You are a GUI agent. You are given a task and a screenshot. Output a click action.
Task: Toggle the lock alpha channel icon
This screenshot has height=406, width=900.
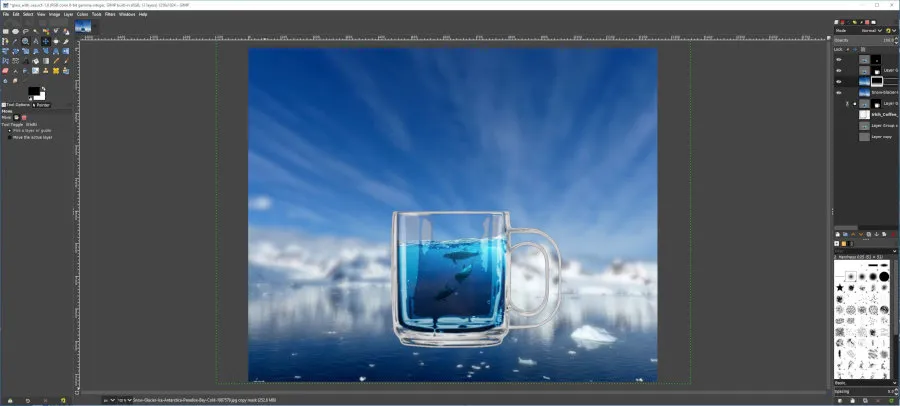[x=863, y=49]
